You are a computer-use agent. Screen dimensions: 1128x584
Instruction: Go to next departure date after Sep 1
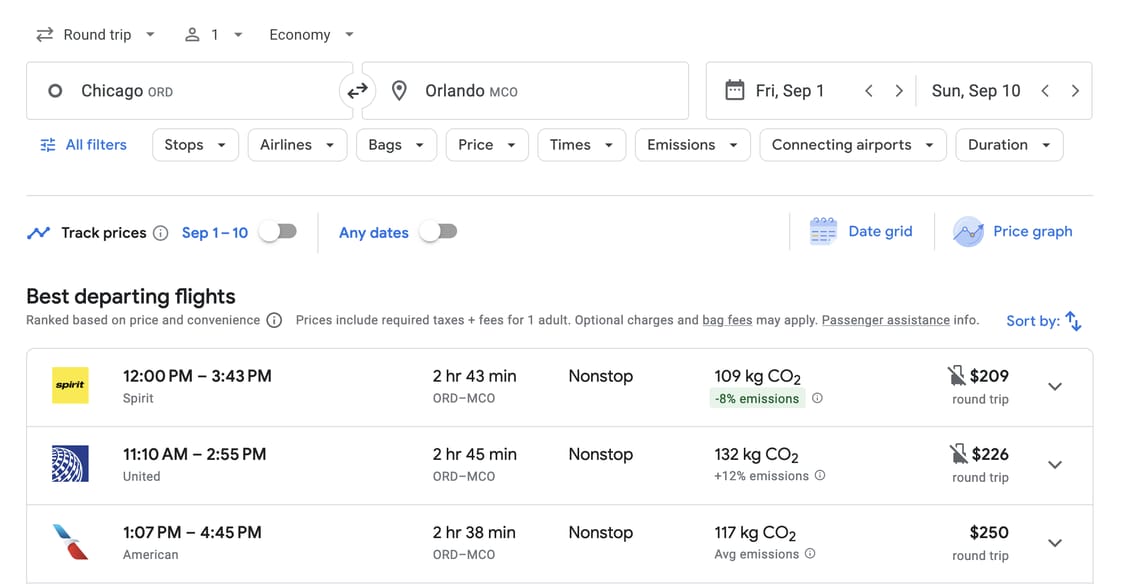point(899,91)
